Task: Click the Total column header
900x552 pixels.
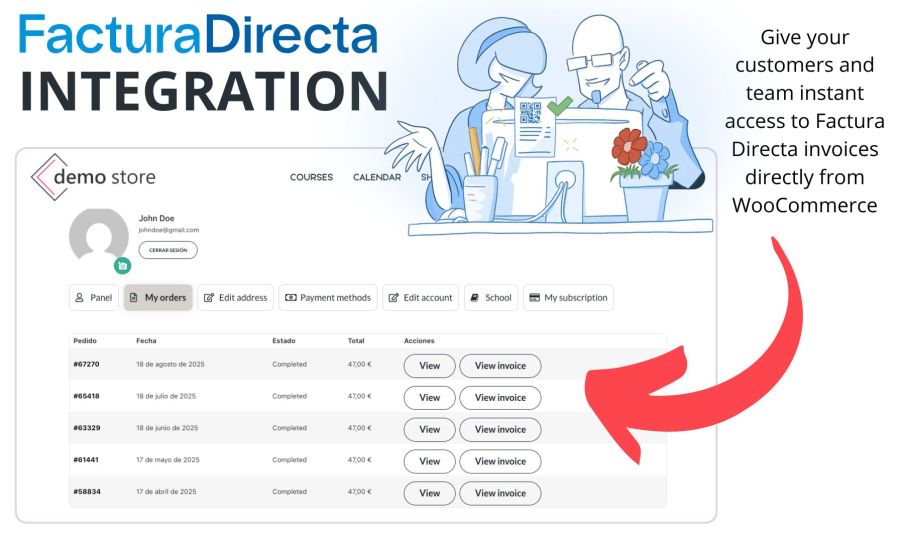Action: point(356,341)
